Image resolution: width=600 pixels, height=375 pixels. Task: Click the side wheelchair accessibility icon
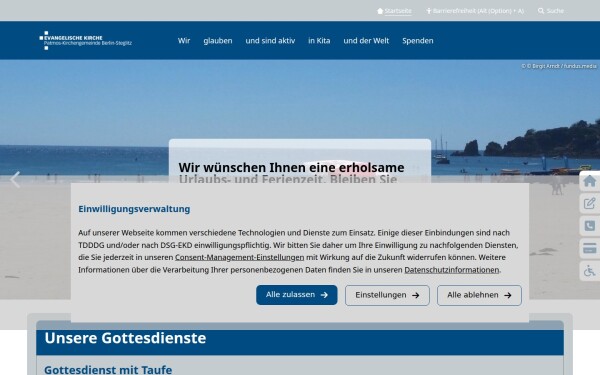coord(590,271)
